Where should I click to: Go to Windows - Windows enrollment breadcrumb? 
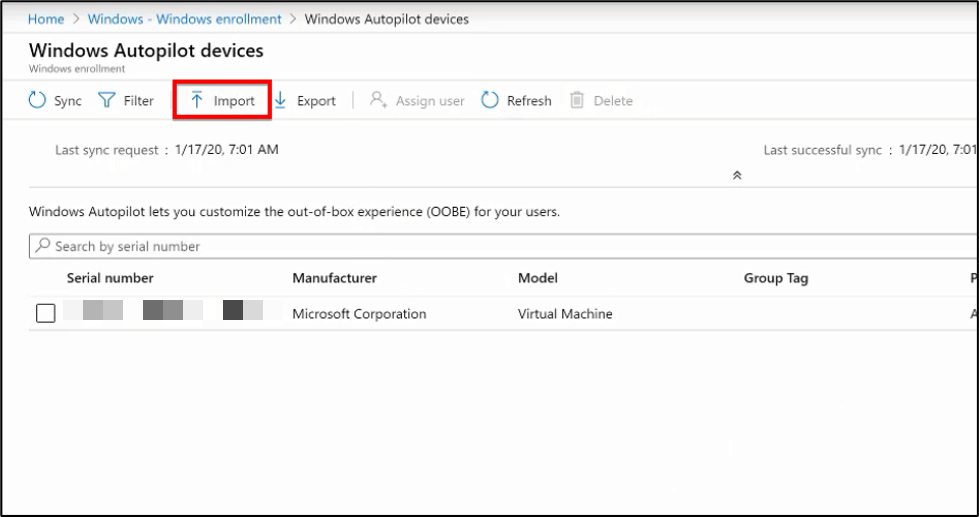(x=184, y=19)
